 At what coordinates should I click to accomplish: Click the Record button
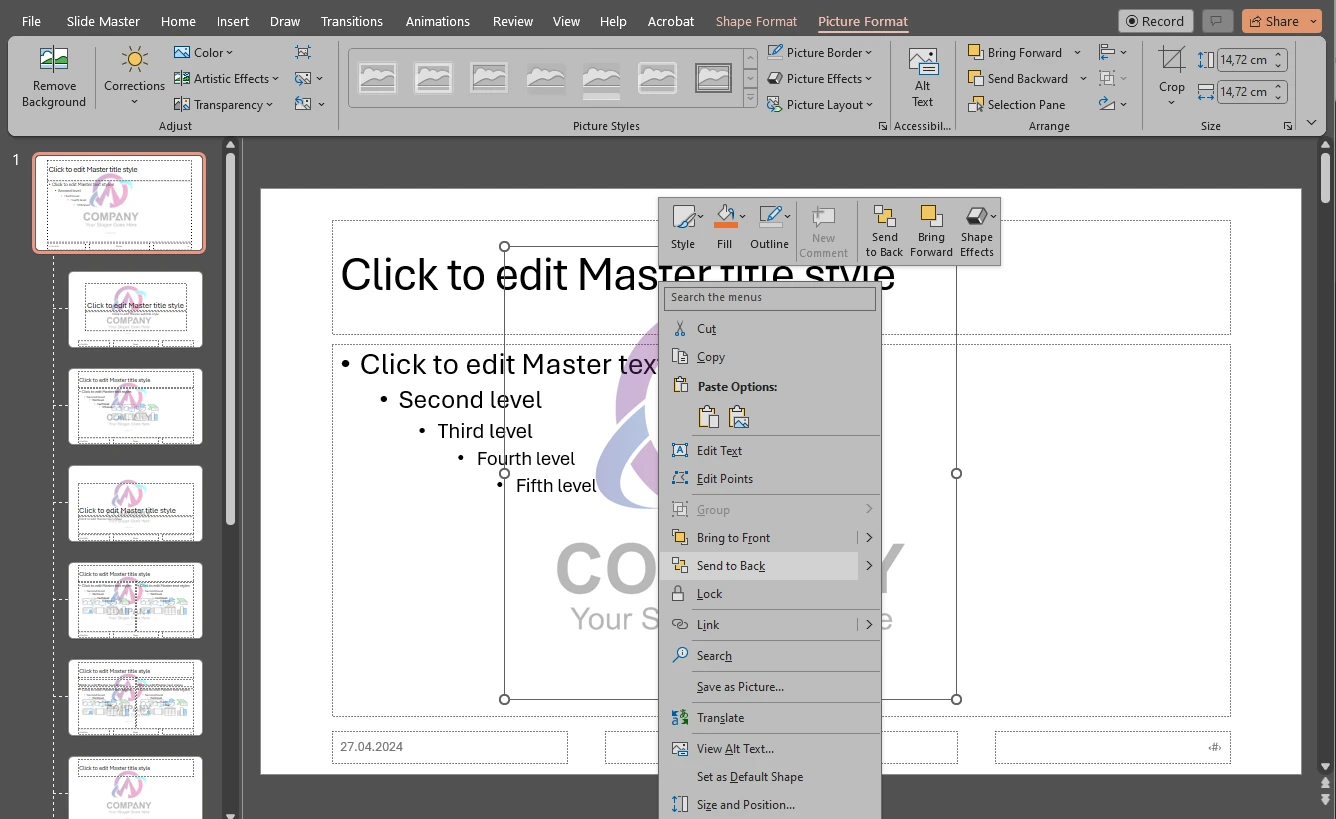coord(1155,20)
